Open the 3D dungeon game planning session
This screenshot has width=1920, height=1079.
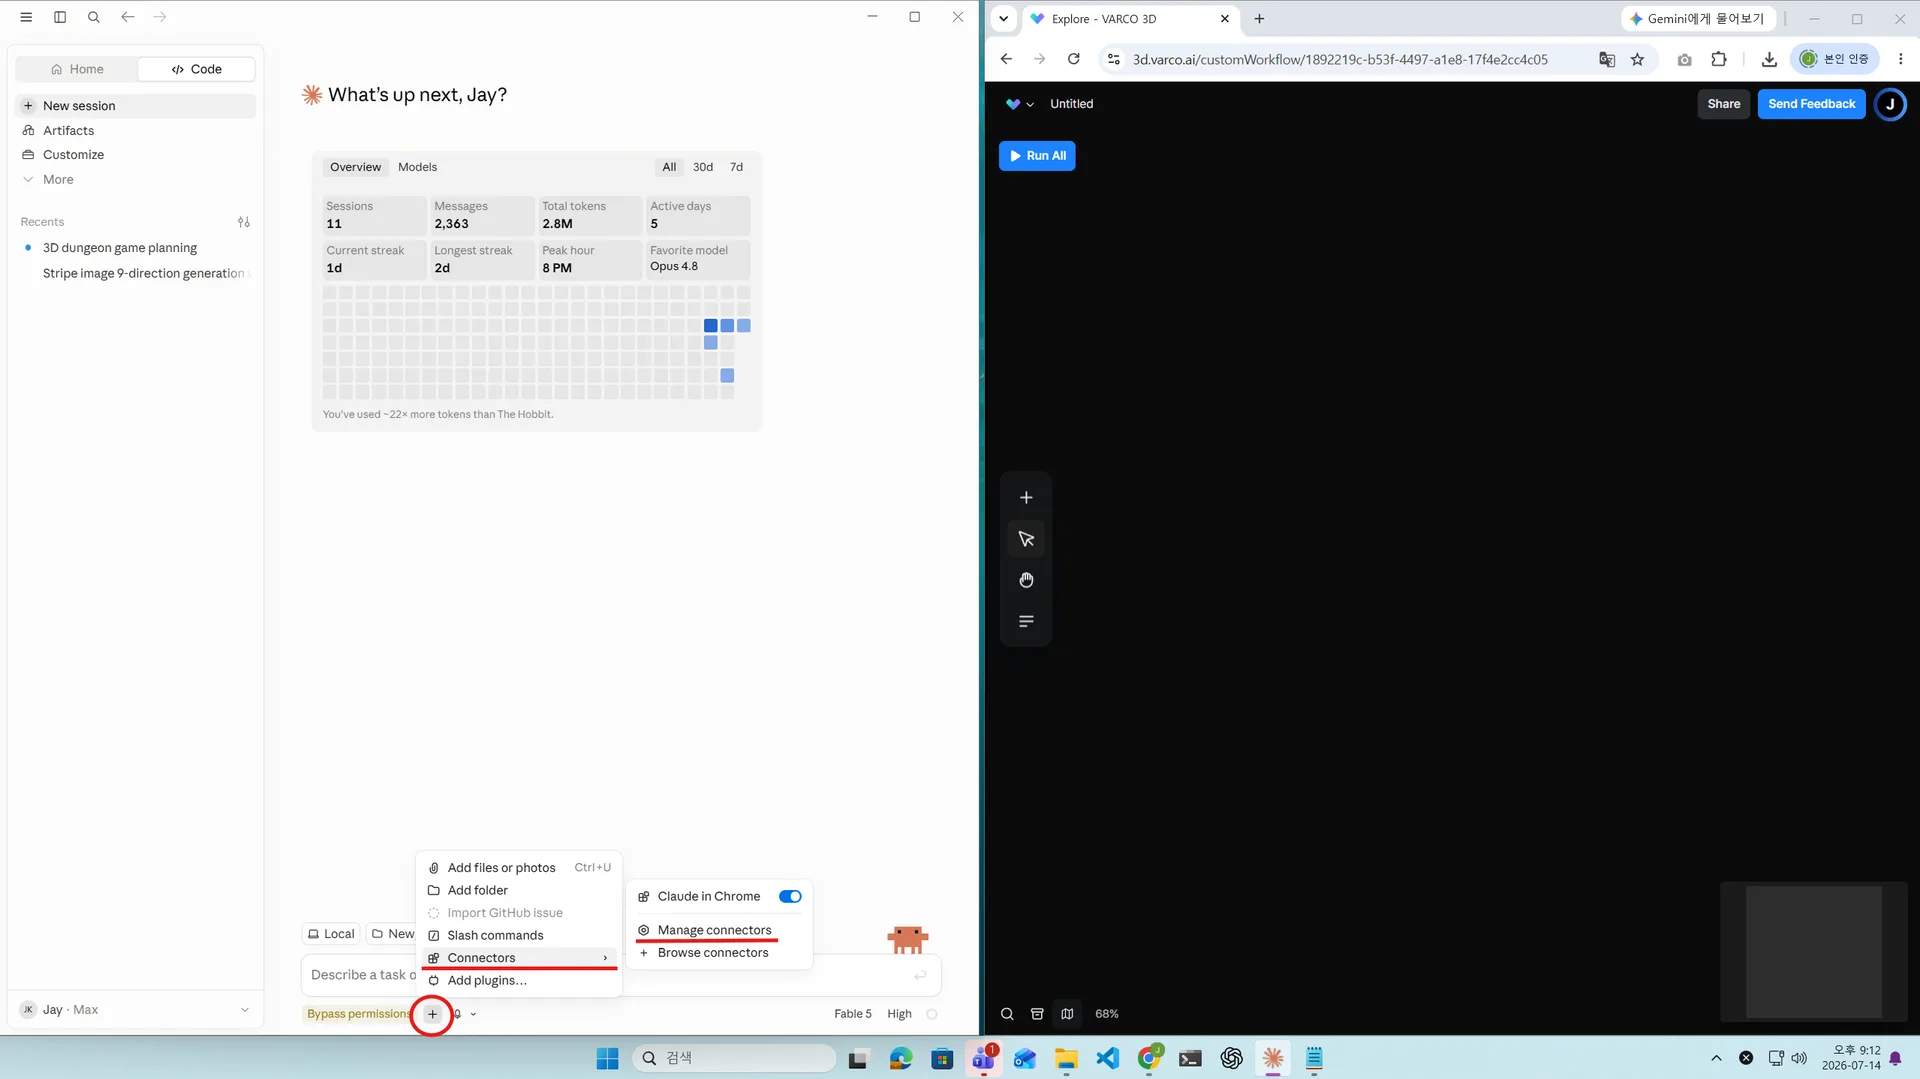(x=135, y=248)
